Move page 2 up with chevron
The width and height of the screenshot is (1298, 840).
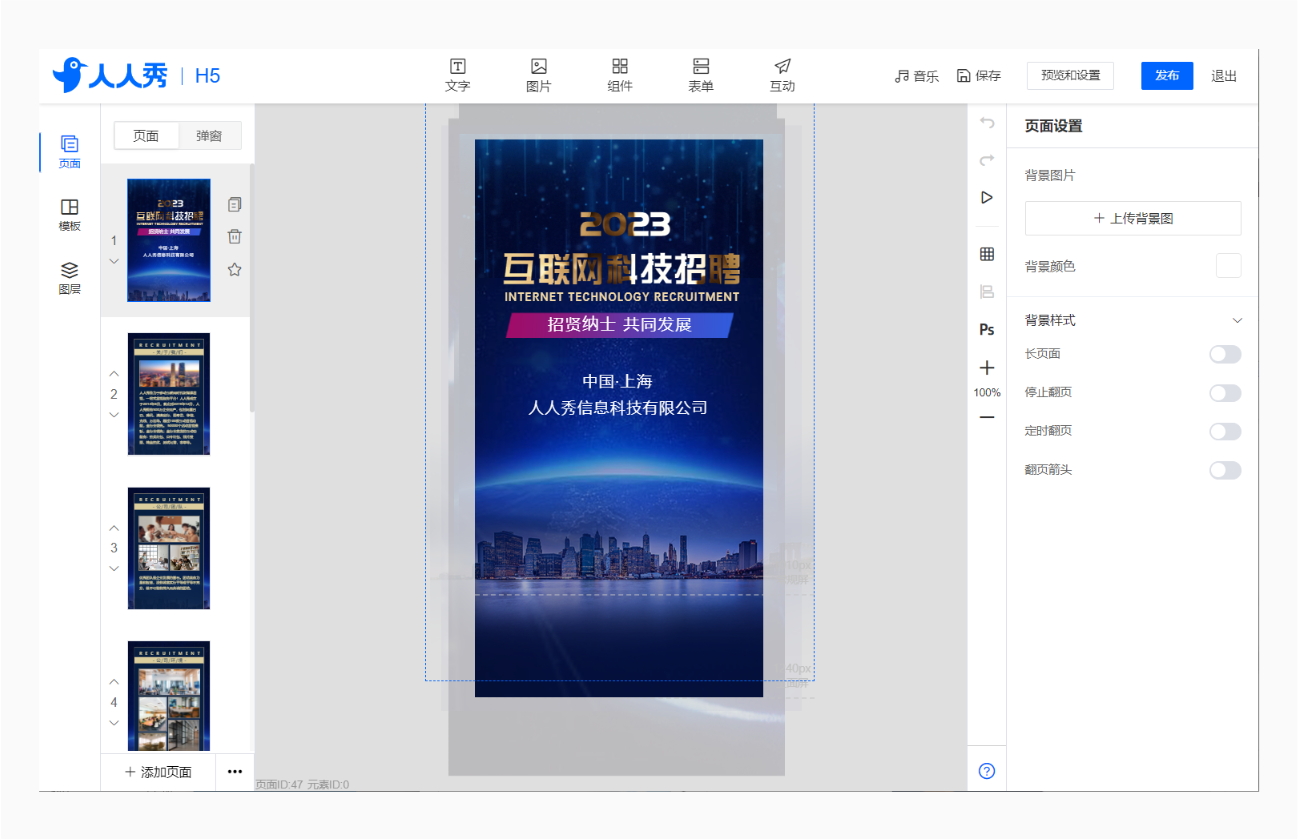(114, 374)
